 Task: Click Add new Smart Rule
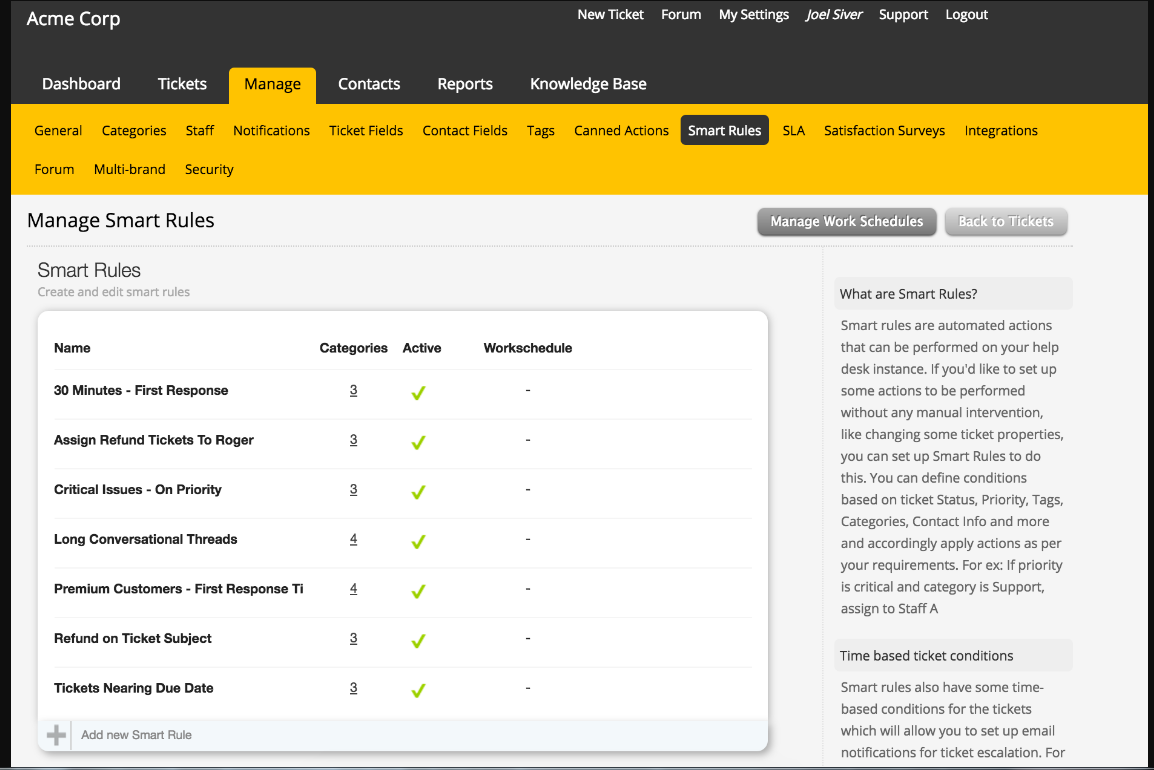[136, 735]
